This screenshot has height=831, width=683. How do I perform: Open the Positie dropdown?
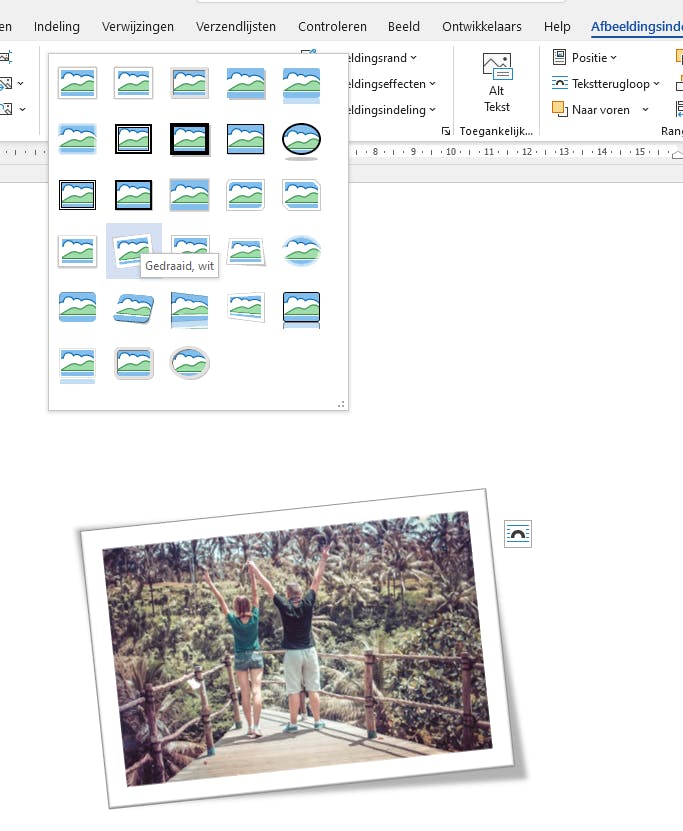pos(584,57)
